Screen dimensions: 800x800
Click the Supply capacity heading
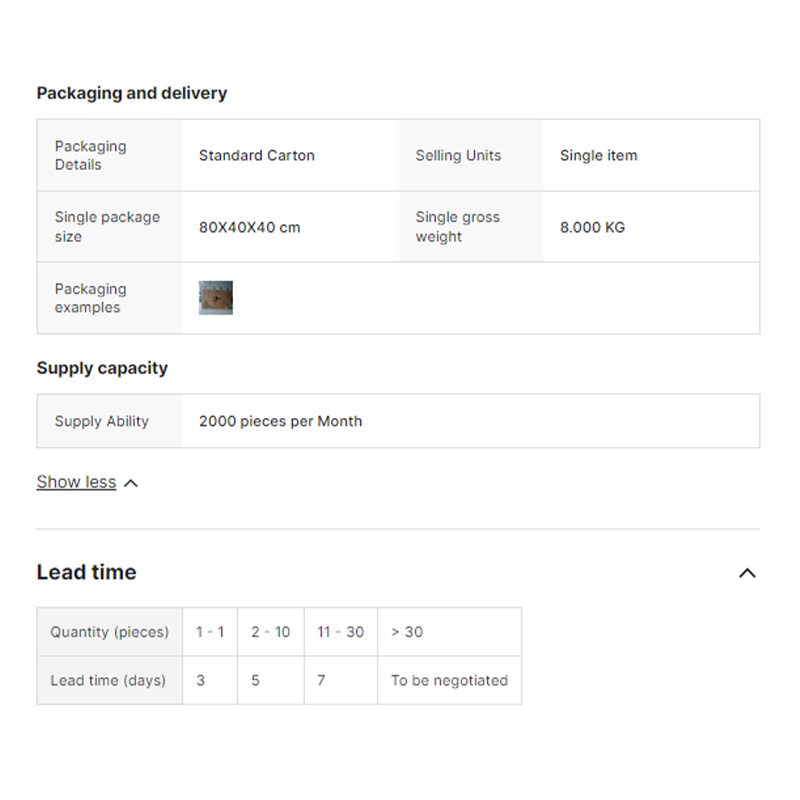click(102, 368)
